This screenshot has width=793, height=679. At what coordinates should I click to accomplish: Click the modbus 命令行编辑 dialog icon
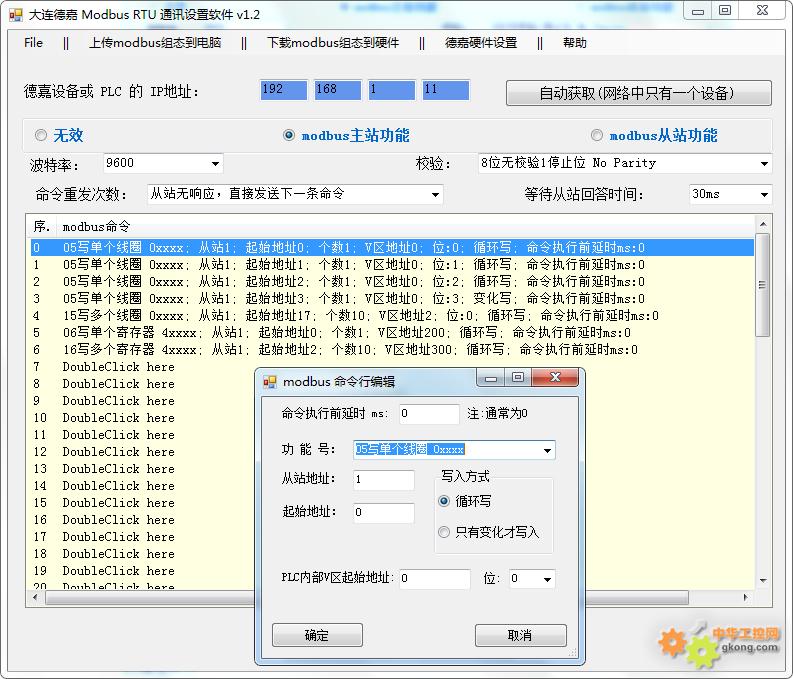[270, 382]
